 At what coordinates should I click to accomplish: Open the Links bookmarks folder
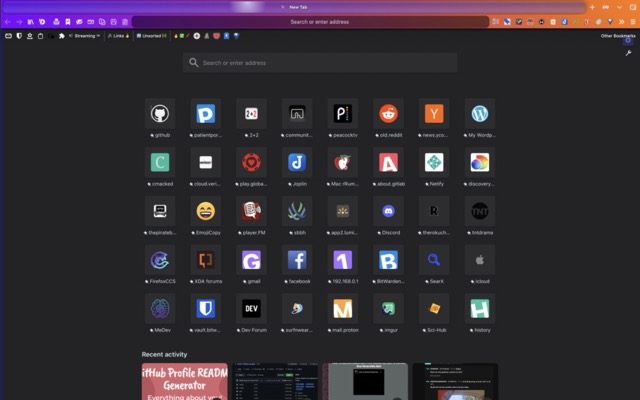click(118, 36)
